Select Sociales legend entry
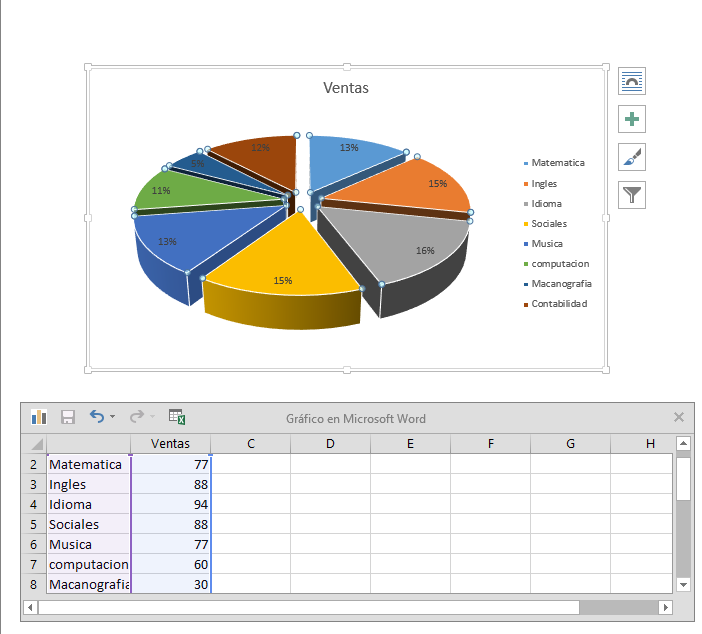The width and height of the screenshot is (702, 634). (545, 224)
